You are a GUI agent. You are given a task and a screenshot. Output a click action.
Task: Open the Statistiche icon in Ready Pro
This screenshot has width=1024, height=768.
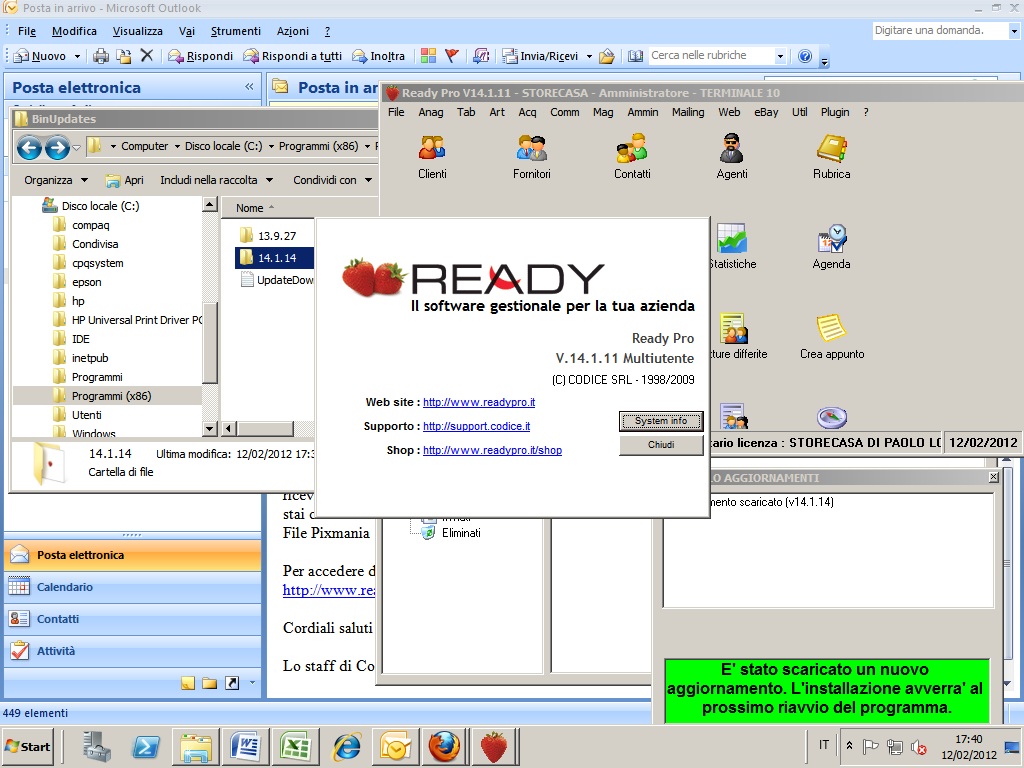pyautogui.click(x=732, y=247)
